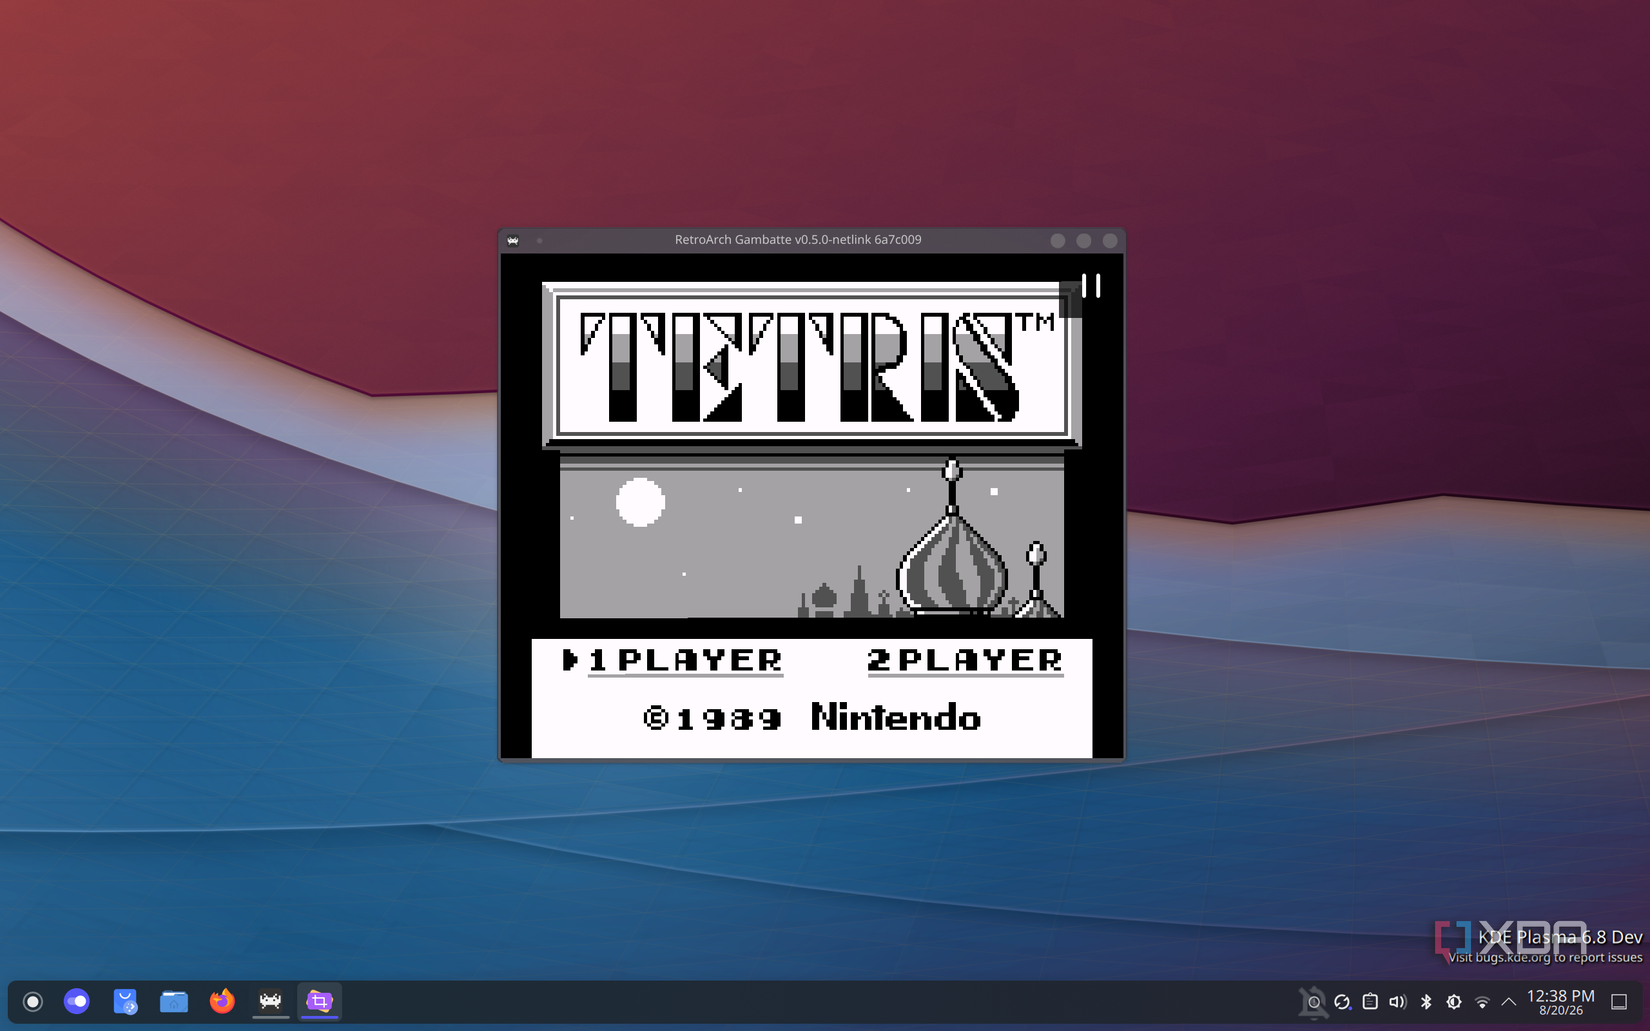Switch to the RetroArch taskbar entry

270,1001
